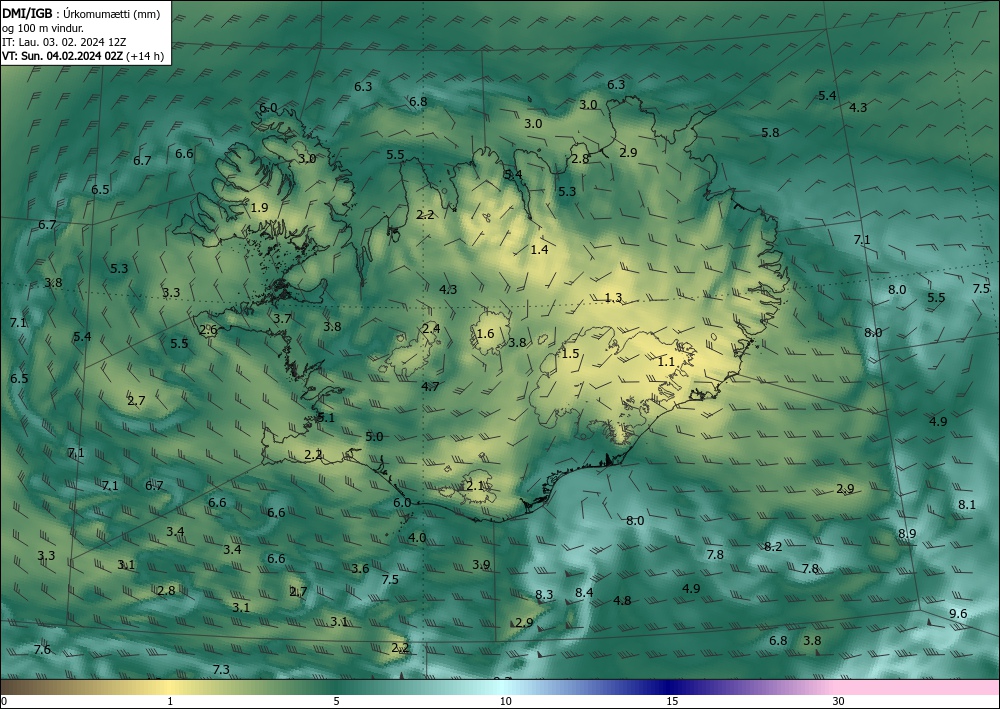This screenshot has height=709, width=1000.
Task: Click the 7.6 value in the southwest corner
Action: pos(42,649)
